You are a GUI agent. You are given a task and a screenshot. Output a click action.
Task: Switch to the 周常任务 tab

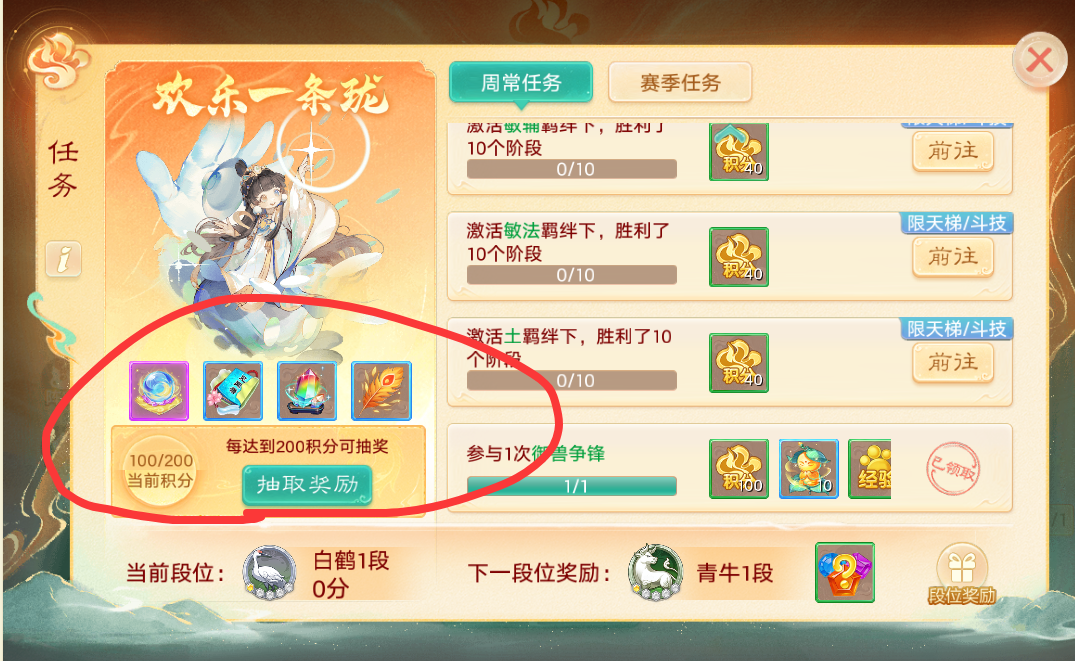point(521,82)
